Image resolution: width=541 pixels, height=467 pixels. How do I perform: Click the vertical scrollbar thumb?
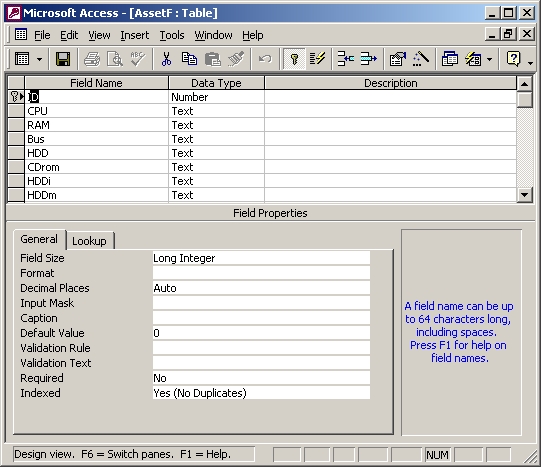pyautogui.click(x=524, y=100)
